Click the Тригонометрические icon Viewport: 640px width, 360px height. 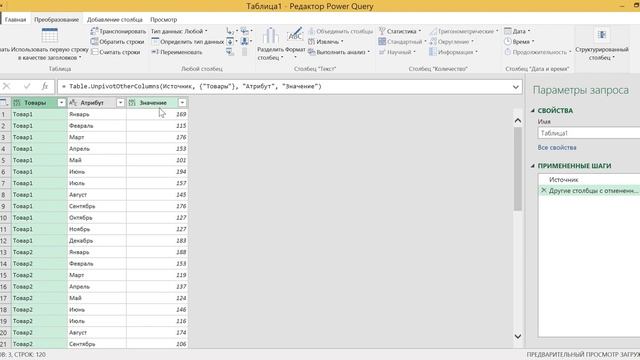click(x=433, y=31)
